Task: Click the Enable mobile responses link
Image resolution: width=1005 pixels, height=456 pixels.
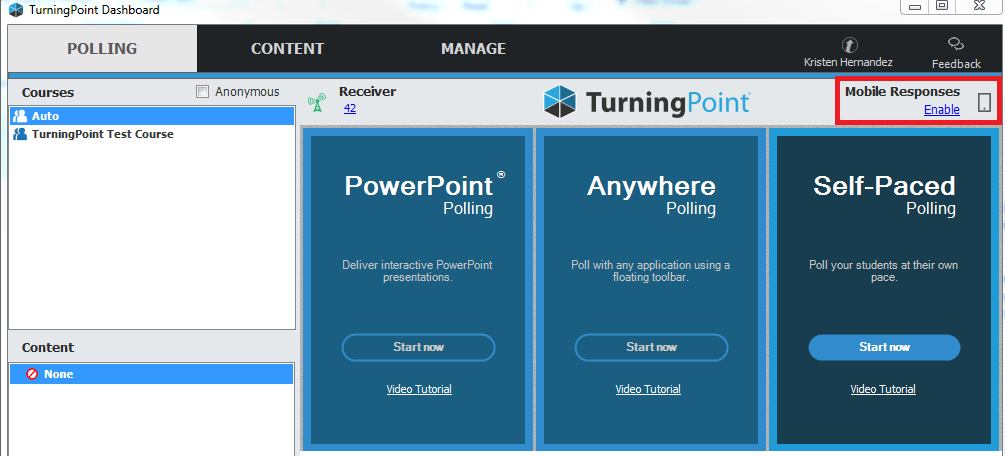Action: (942, 110)
